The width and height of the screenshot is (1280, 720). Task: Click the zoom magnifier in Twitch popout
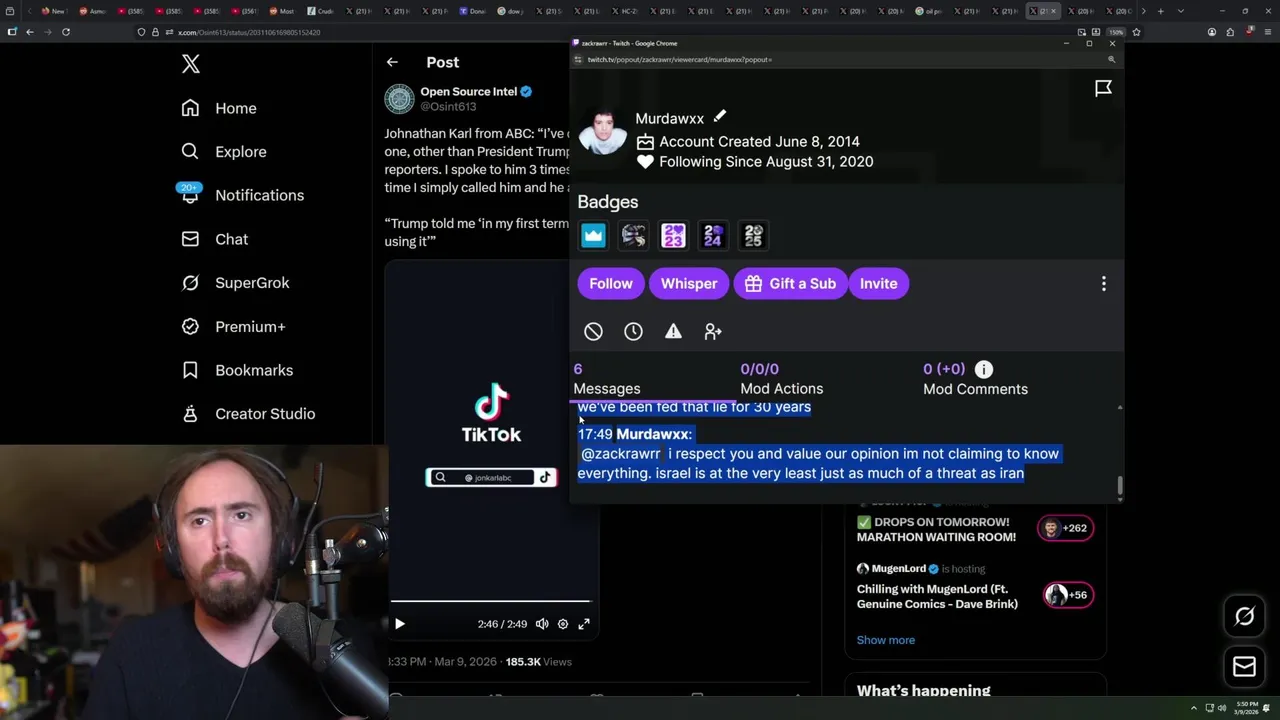[x=1111, y=60]
